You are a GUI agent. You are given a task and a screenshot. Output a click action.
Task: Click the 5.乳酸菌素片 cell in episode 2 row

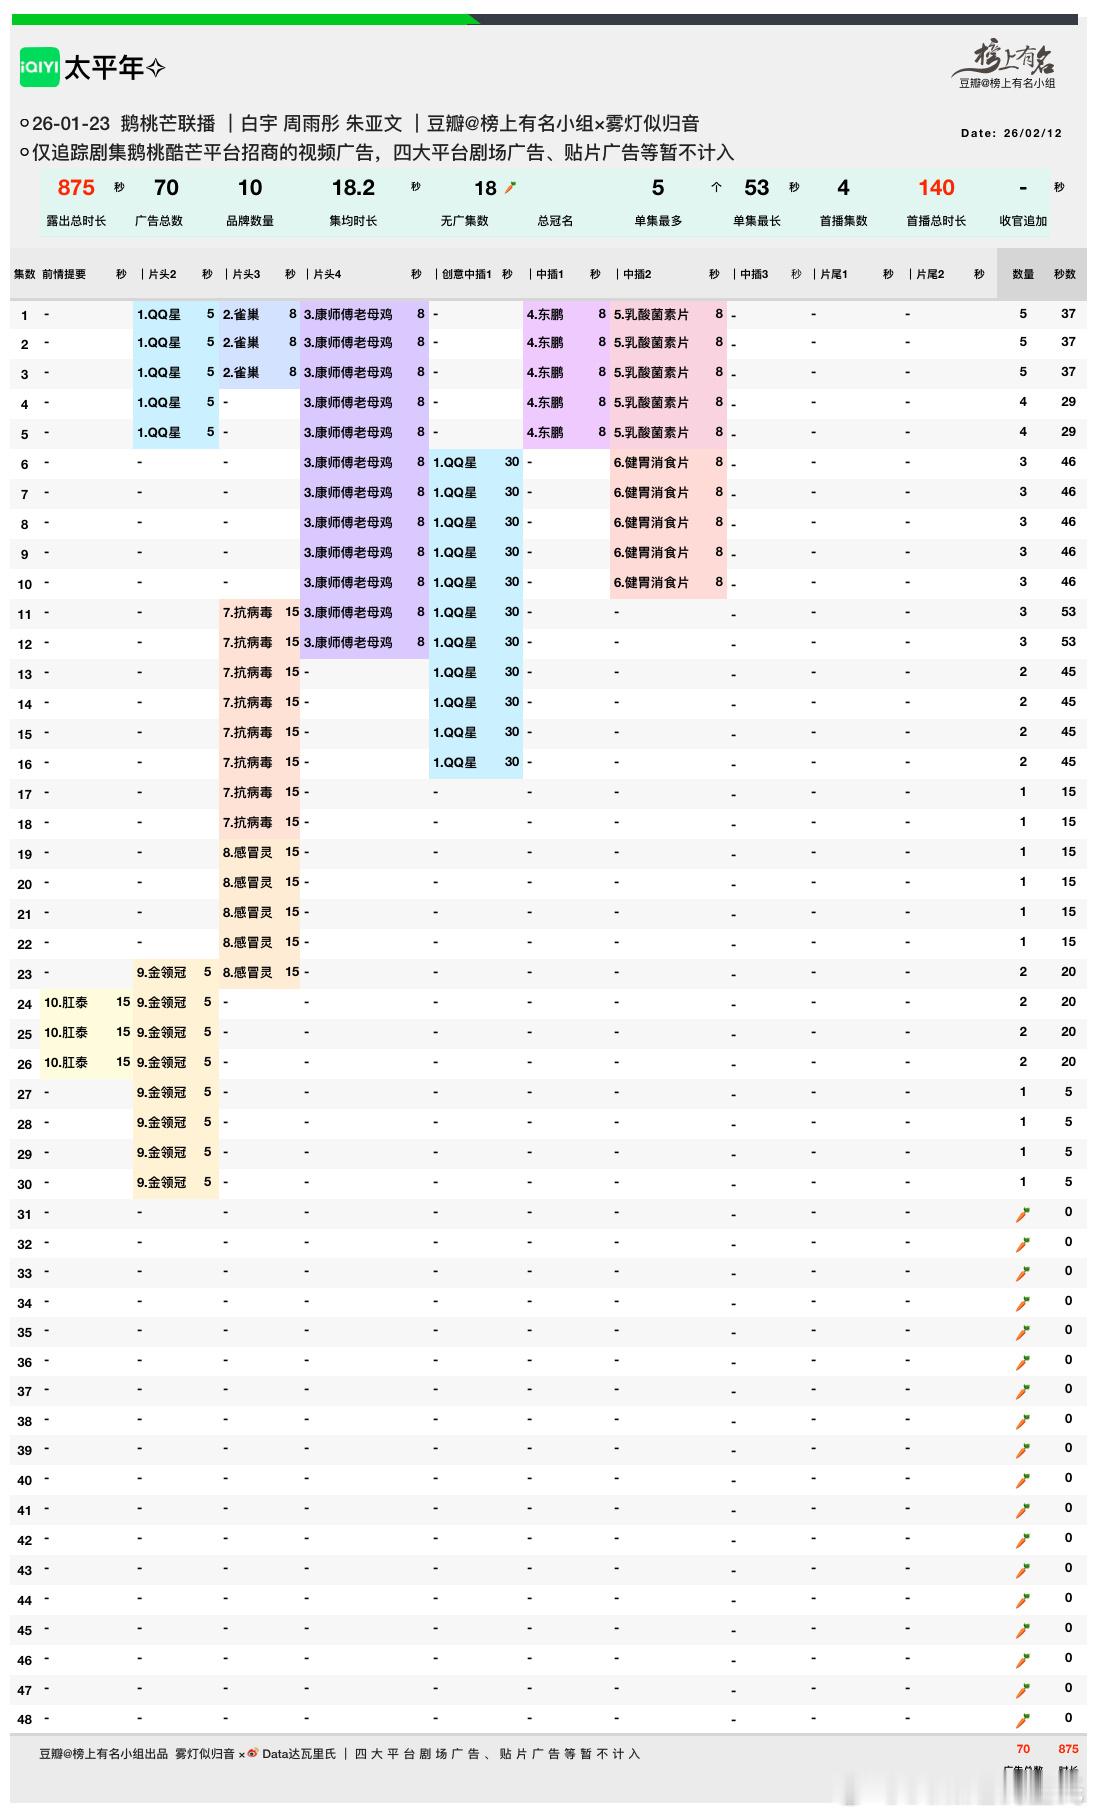point(651,342)
